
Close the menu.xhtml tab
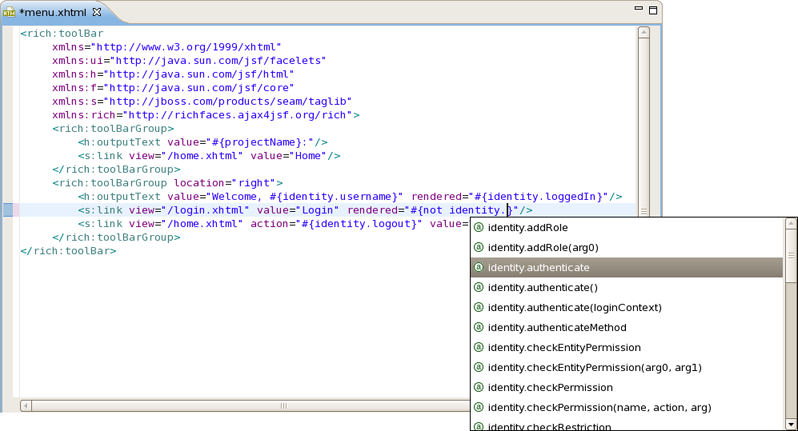97,12
